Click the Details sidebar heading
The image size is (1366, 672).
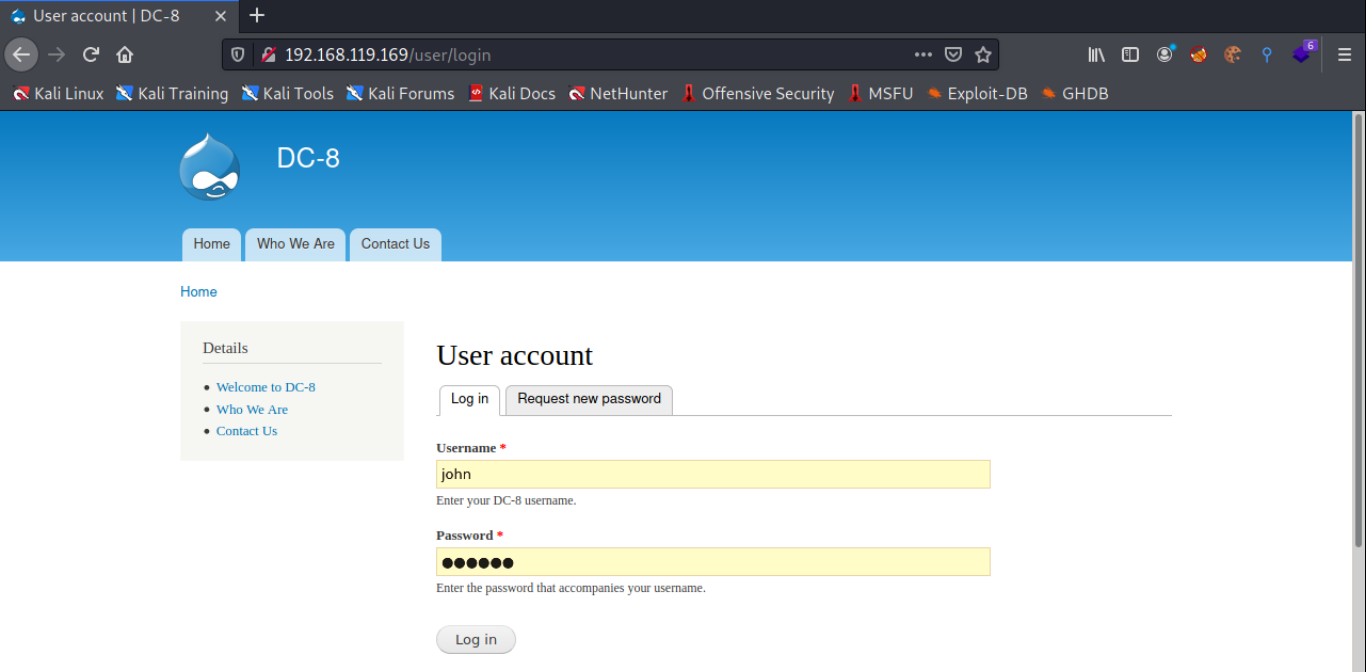(x=225, y=348)
